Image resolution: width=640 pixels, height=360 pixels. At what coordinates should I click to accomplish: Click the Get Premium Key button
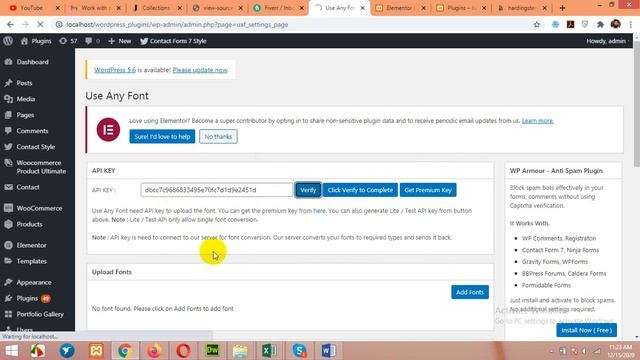click(428, 190)
